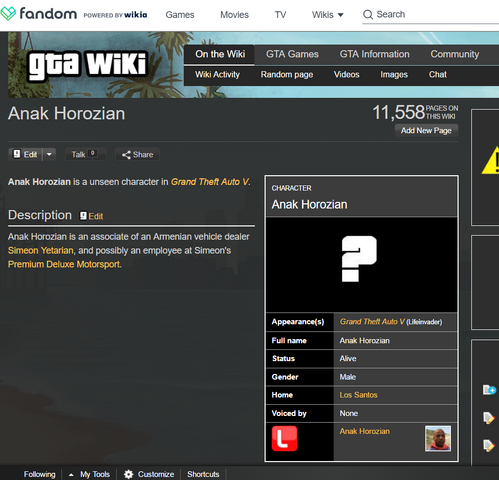Open the Videos section

(346, 74)
